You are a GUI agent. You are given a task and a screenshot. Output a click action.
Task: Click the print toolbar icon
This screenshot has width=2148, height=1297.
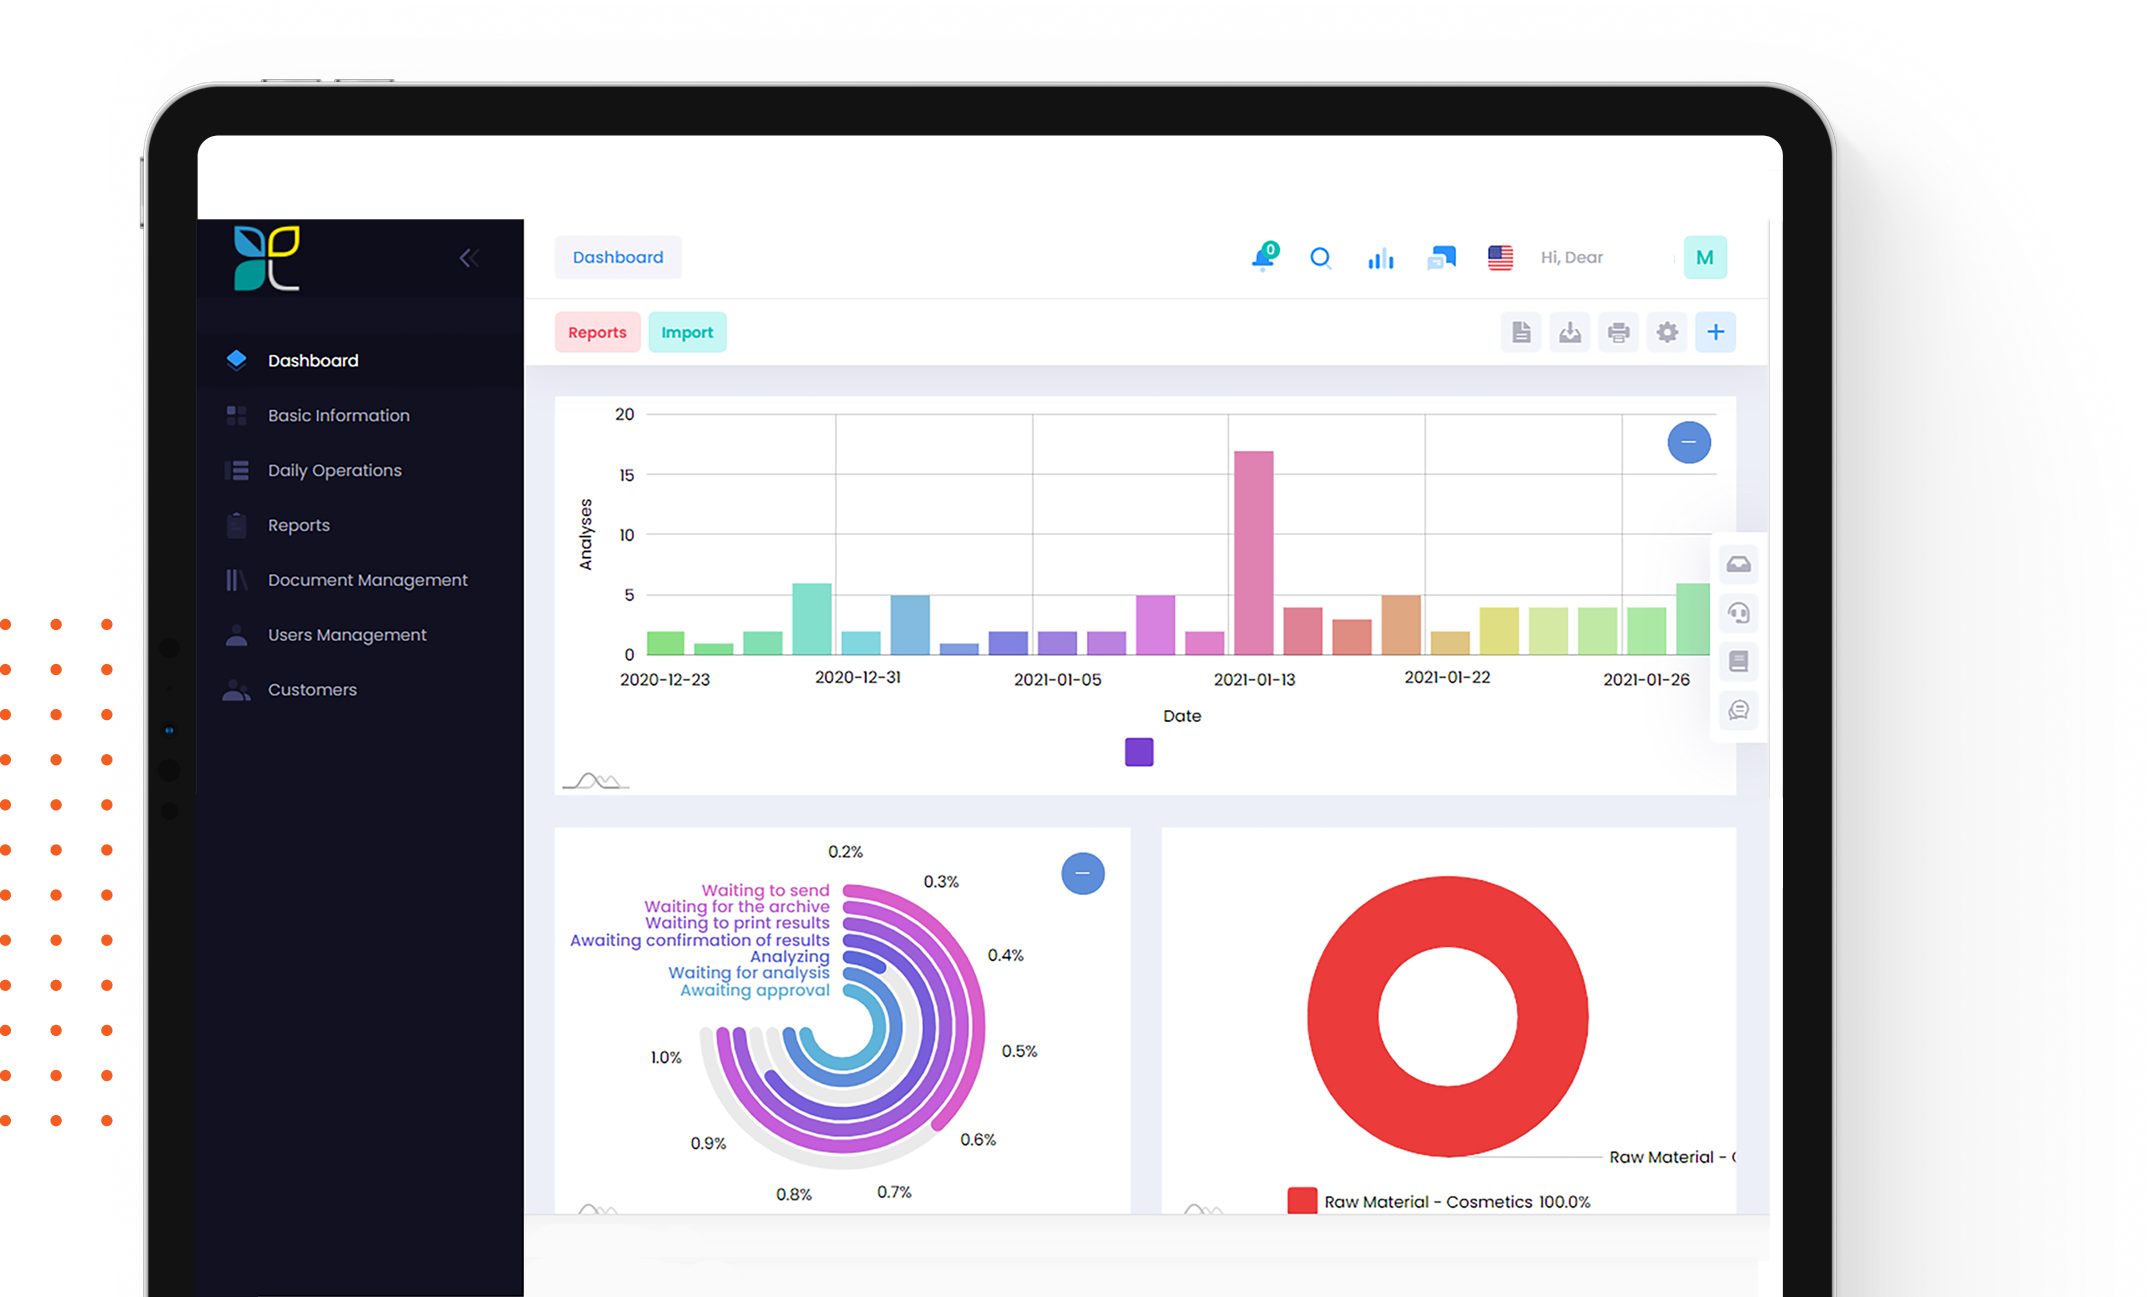click(x=1618, y=332)
